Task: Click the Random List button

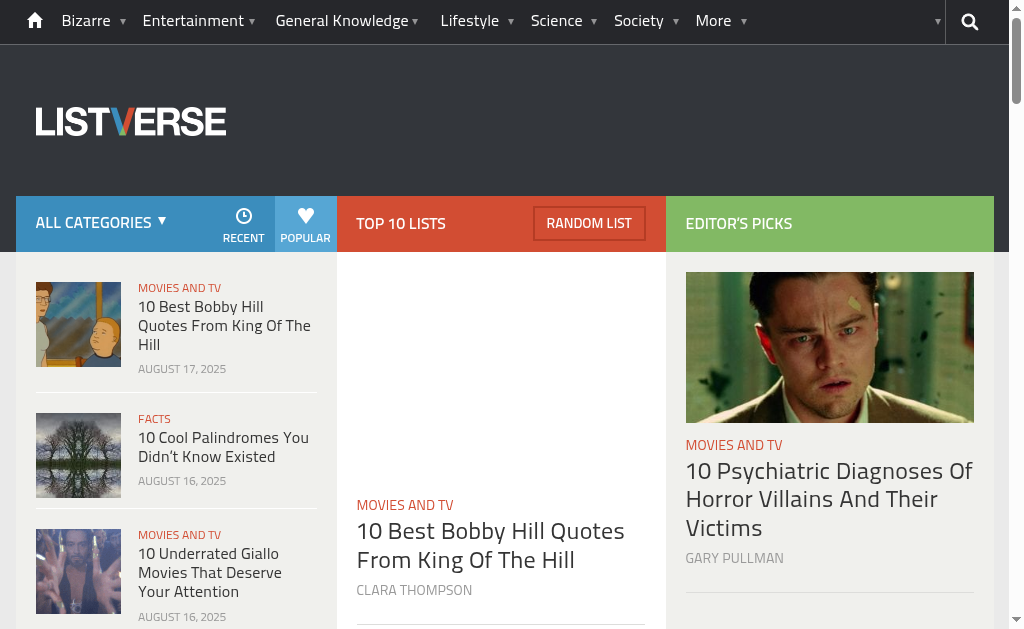Action: (x=589, y=223)
